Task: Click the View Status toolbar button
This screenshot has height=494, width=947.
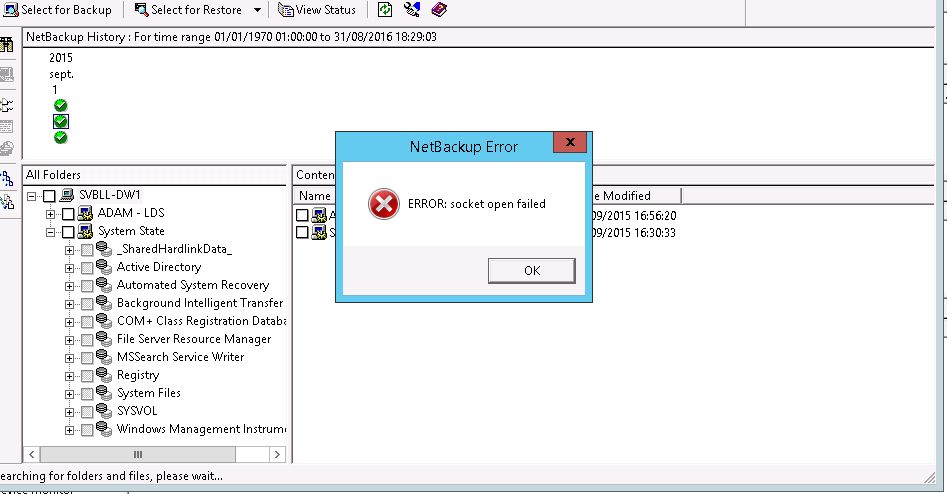Action: [x=317, y=10]
